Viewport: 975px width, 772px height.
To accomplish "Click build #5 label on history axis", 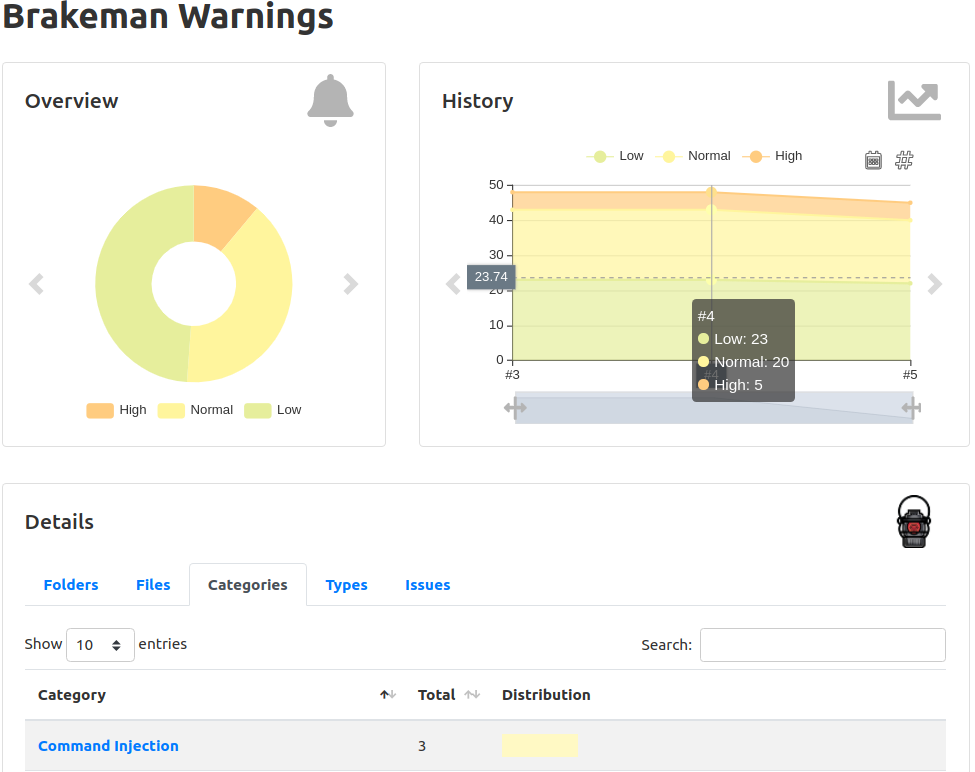I will tap(910, 375).
